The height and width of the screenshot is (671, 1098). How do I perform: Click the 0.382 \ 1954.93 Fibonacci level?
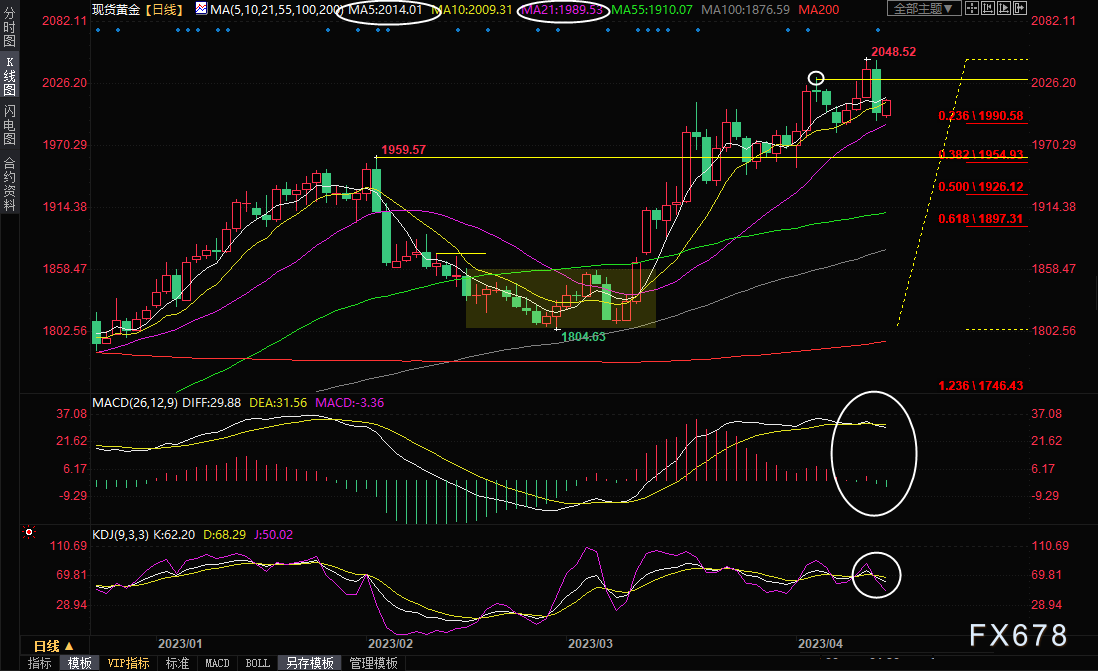[x=981, y=154]
